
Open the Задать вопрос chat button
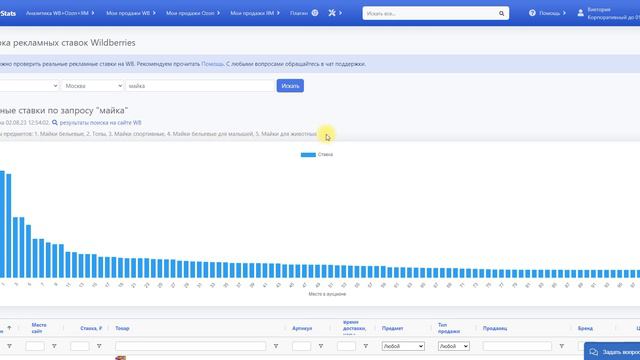click(612, 352)
